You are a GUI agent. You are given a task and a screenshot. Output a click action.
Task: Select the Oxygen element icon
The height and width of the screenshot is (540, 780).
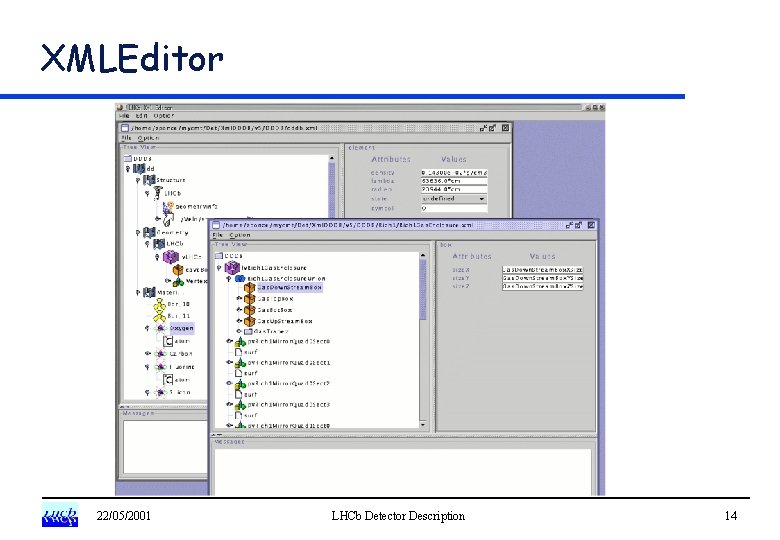pos(160,328)
